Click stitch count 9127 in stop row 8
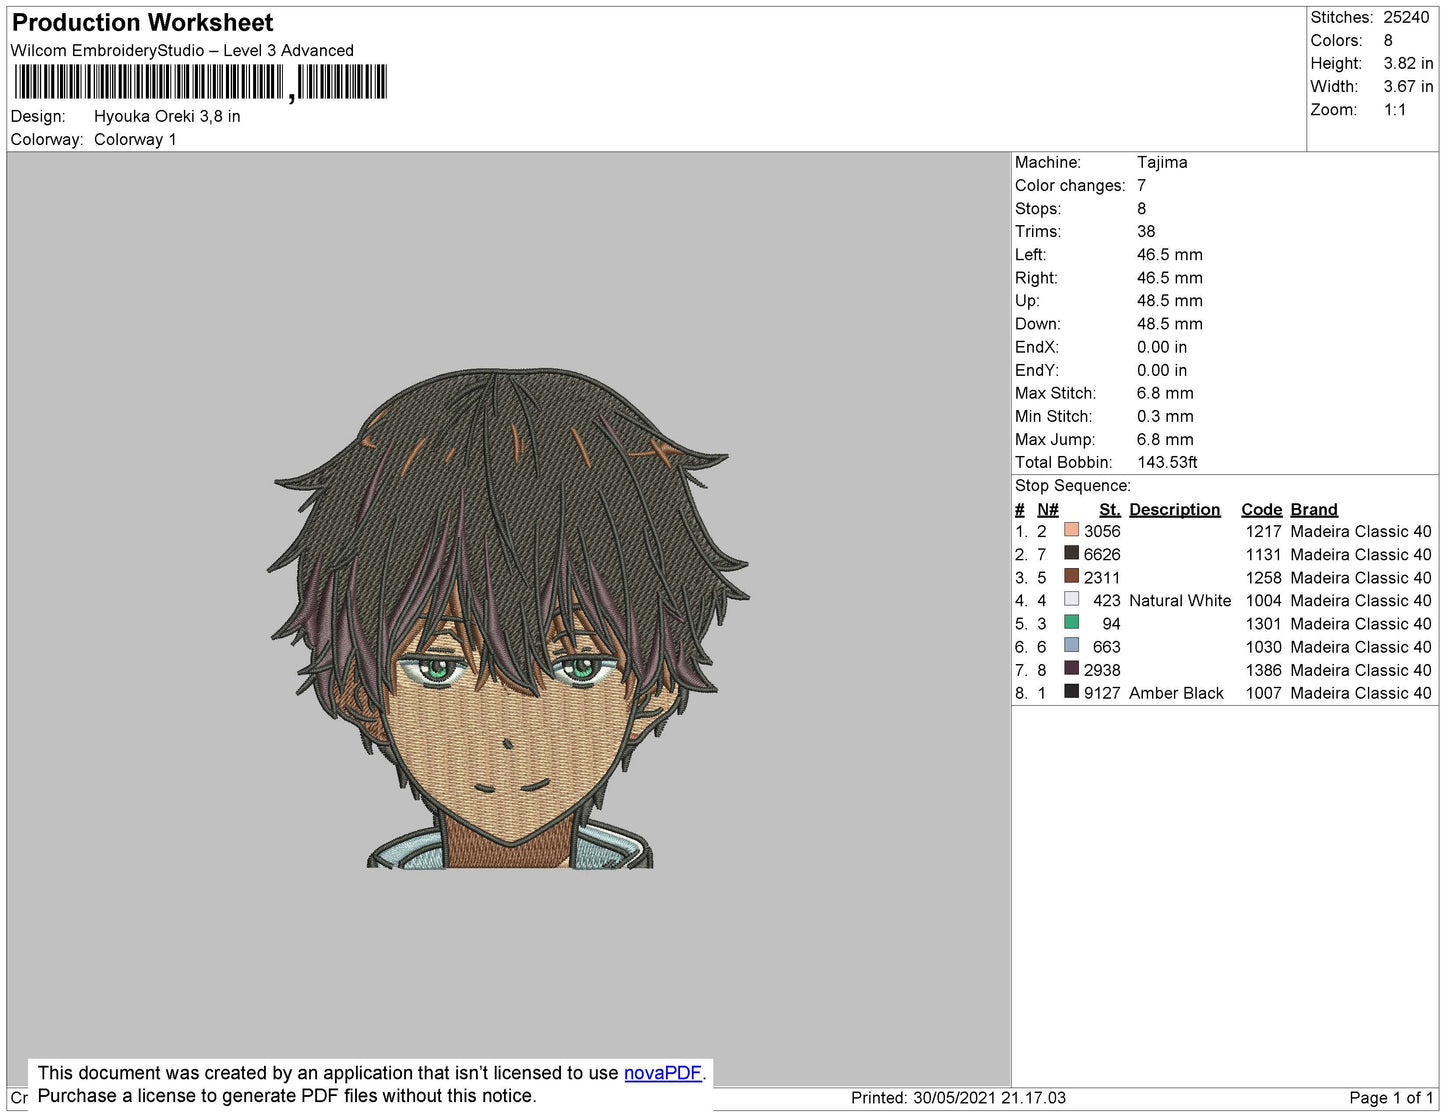 (x=1102, y=693)
